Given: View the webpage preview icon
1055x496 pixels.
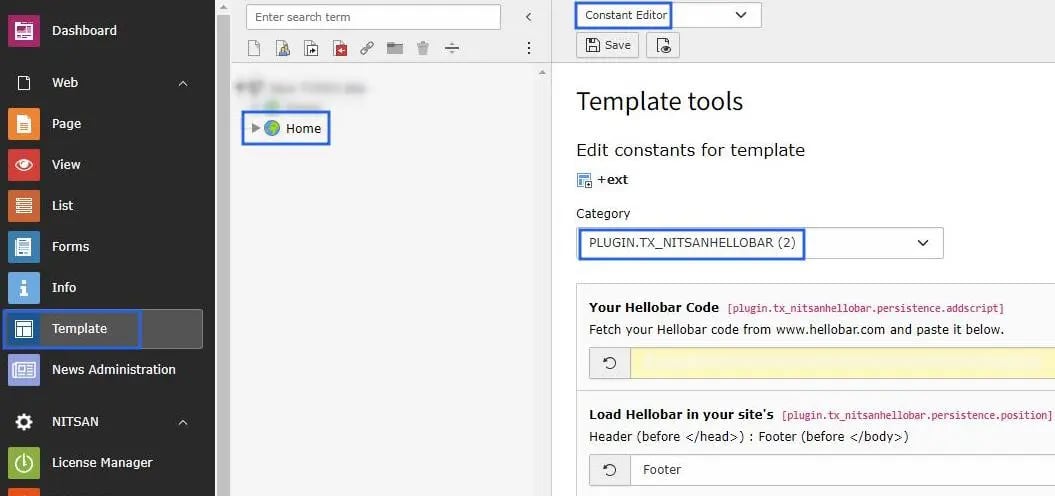Looking at the screenshot, I should (663, 45).
